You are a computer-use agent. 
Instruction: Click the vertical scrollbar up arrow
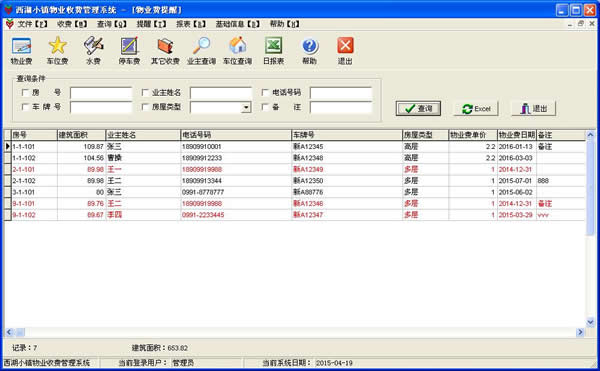click(590, 135)
